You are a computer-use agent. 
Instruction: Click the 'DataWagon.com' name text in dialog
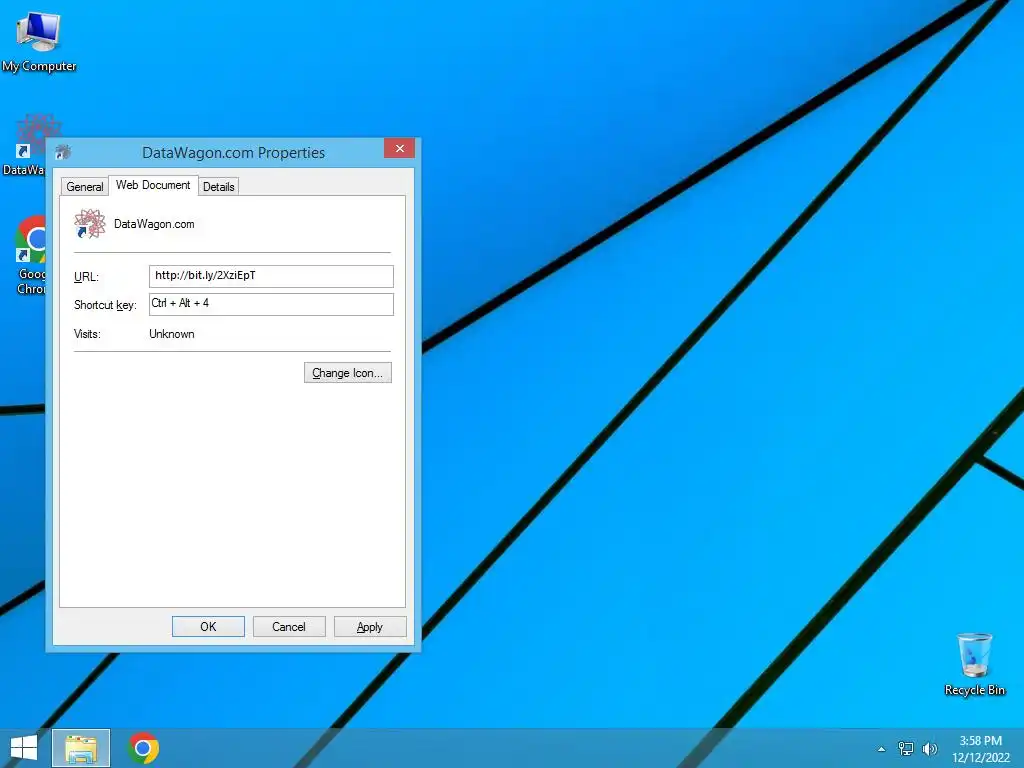tap(154, 224)
